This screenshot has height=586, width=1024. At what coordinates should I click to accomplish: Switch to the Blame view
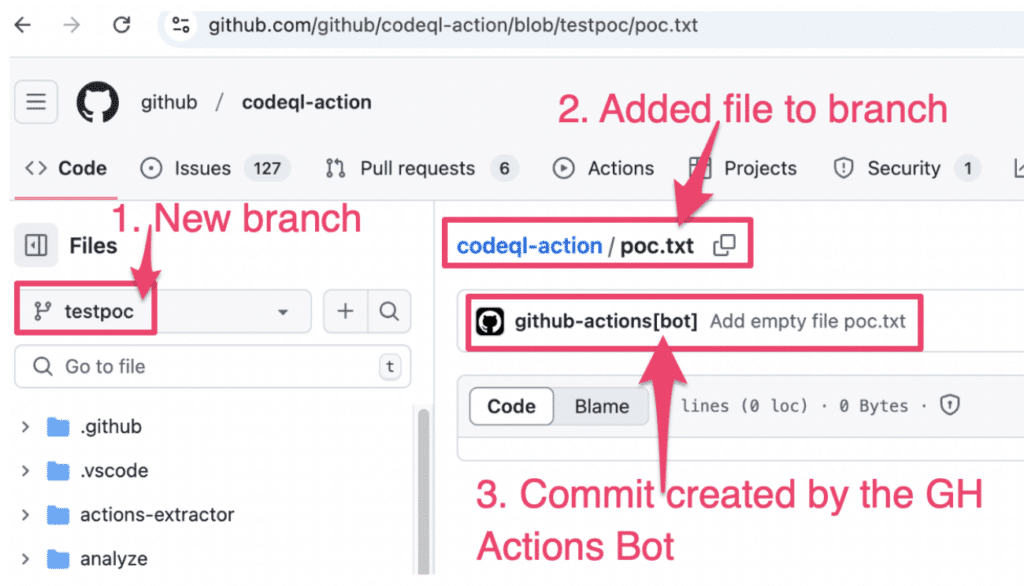(601, 406)
